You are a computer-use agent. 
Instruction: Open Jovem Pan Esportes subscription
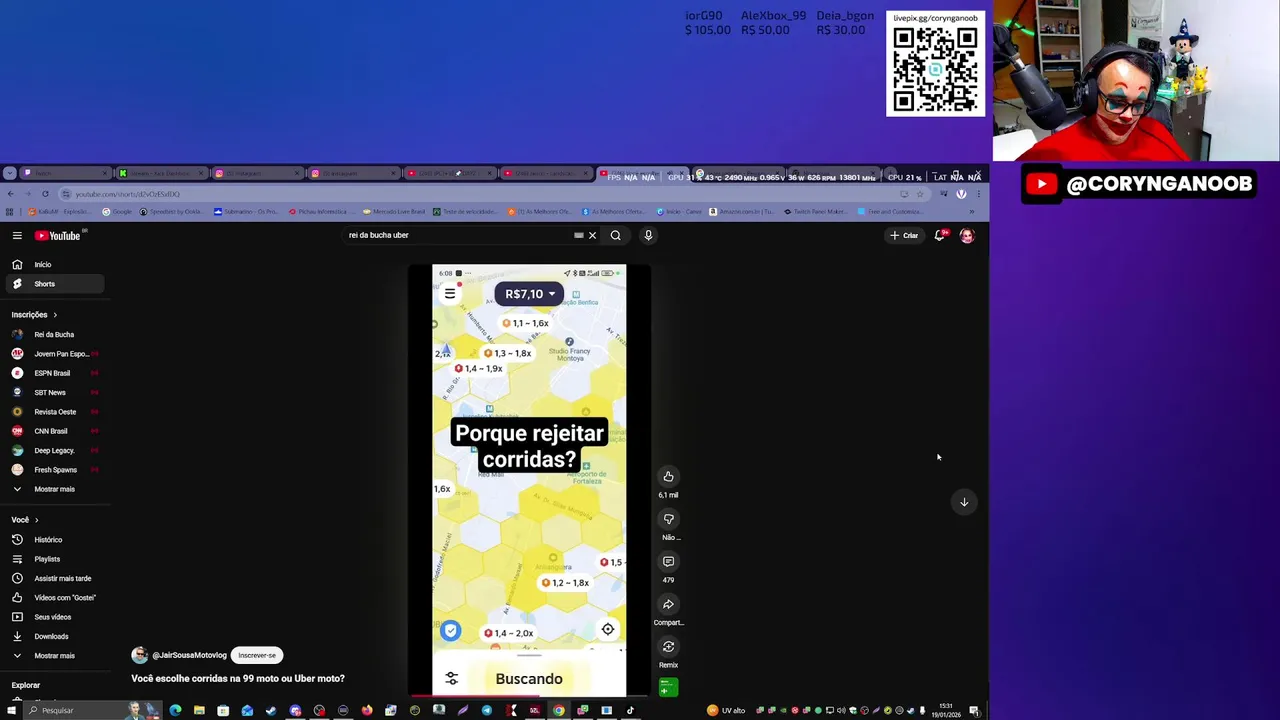(55, 354)
